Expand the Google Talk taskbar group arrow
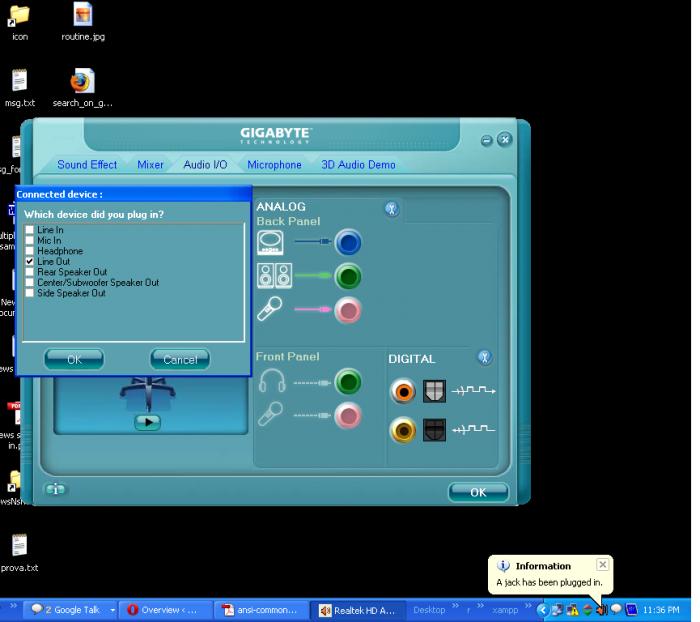Image resolution: width=700 pixels, height=622 pixels. (x=112, y=610)
